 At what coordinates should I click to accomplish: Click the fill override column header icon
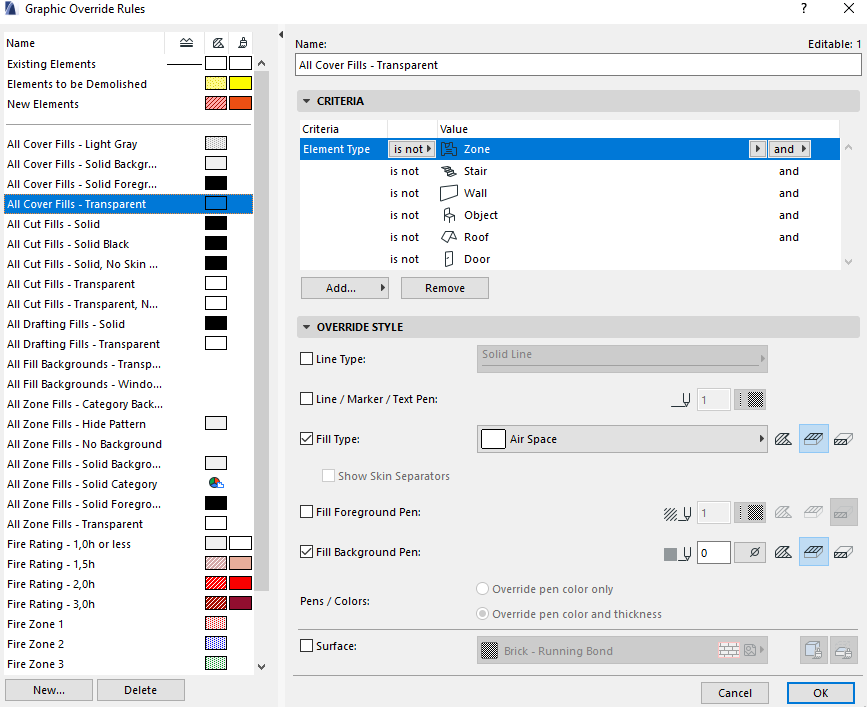218,43
